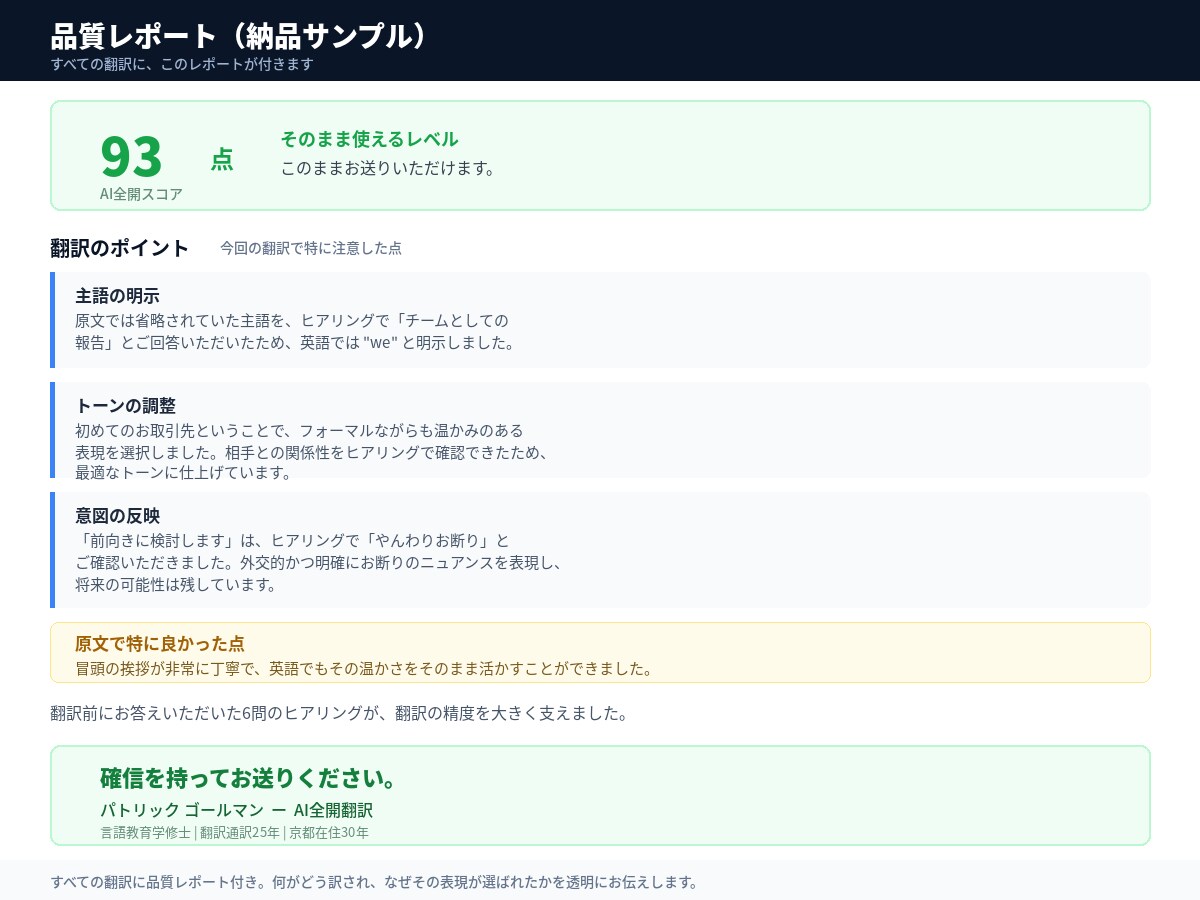Click the text 最適なトーンに仕上げています。
The width and height of the screenshot is (1200, 900).
click(183, 472)
